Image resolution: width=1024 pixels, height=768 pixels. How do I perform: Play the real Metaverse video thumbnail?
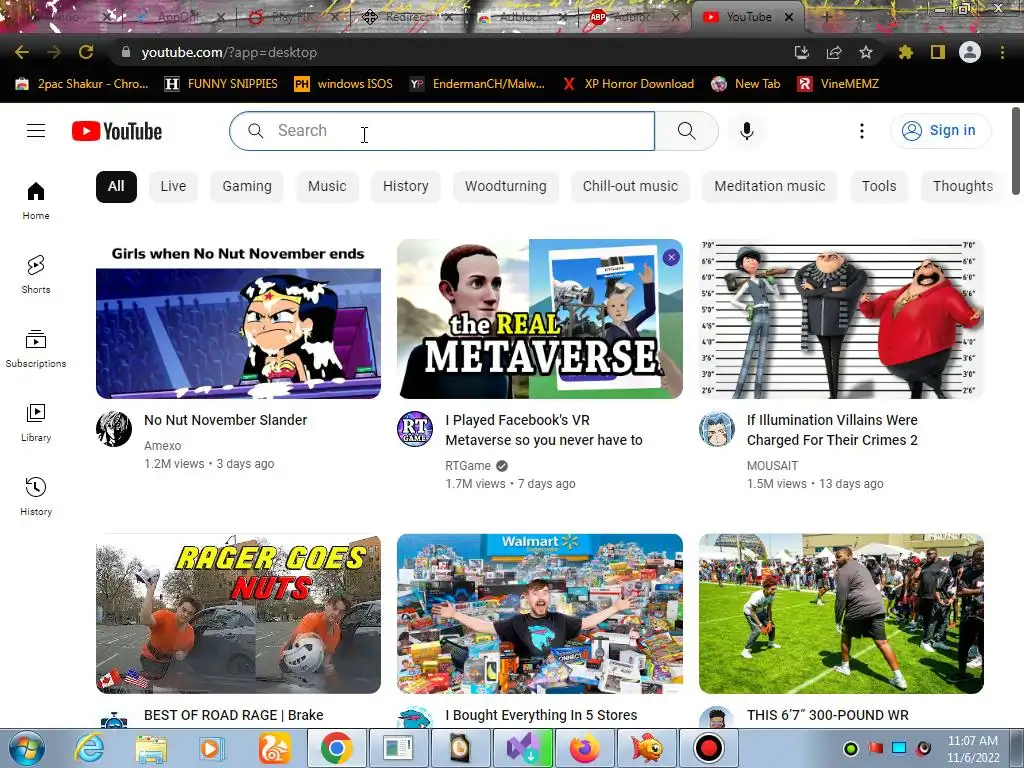pos(540,319)
